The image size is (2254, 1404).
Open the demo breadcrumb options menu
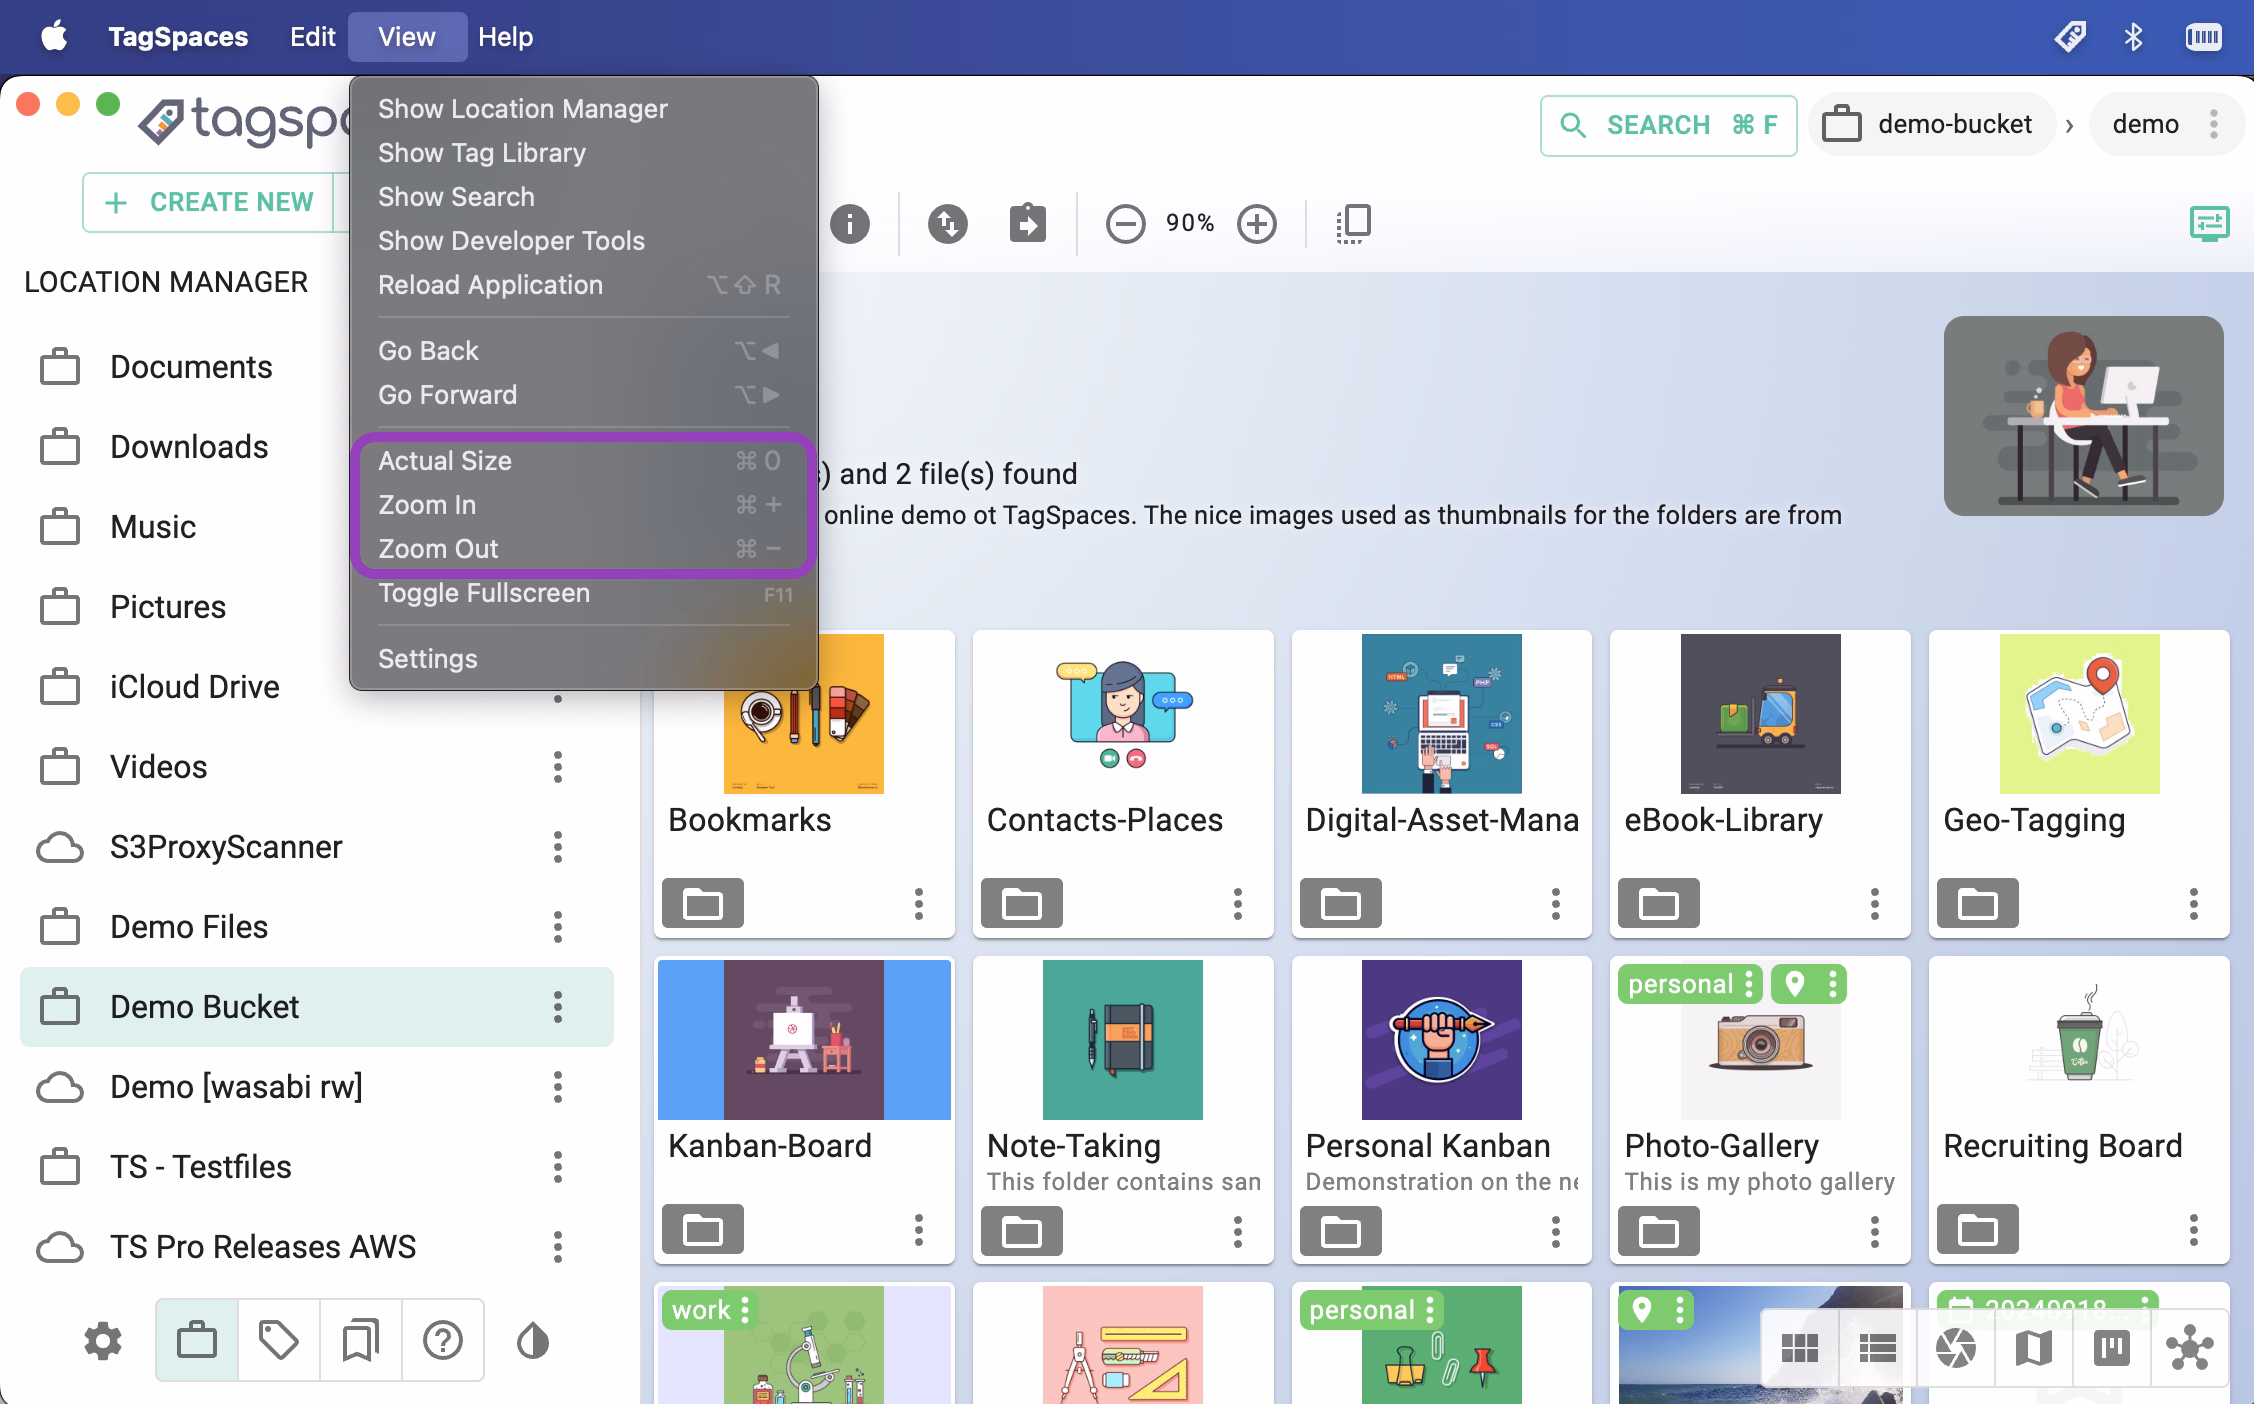click(2213, 124)
